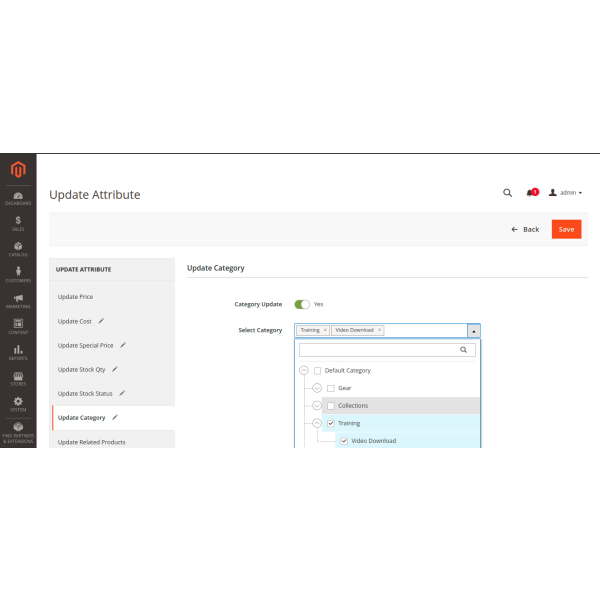Toggle the Category Update switch
Screen dimensions: 600x600
[302, 304]
